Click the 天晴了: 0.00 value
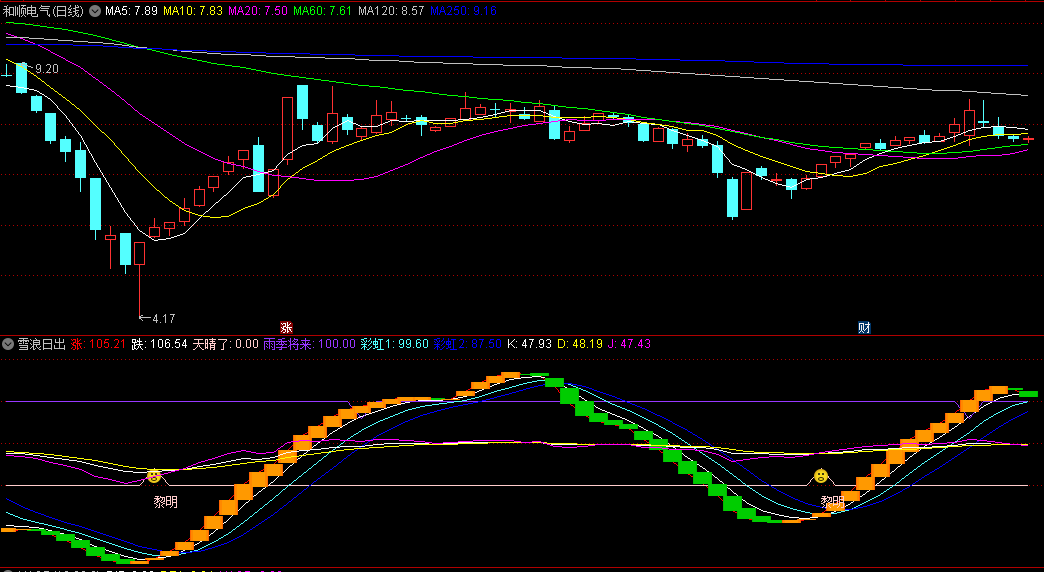Image resolution: width=1044 pixels, height=572 pixels. click(225, 344)
